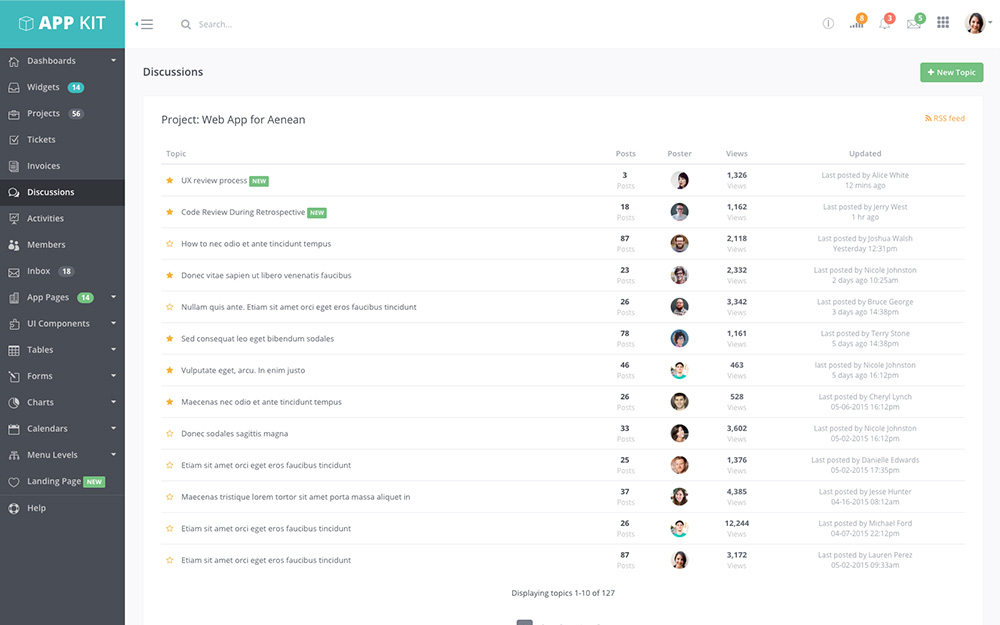Click the search input field
This screenshot has width=1000, height=625.
tap(300, 24)
